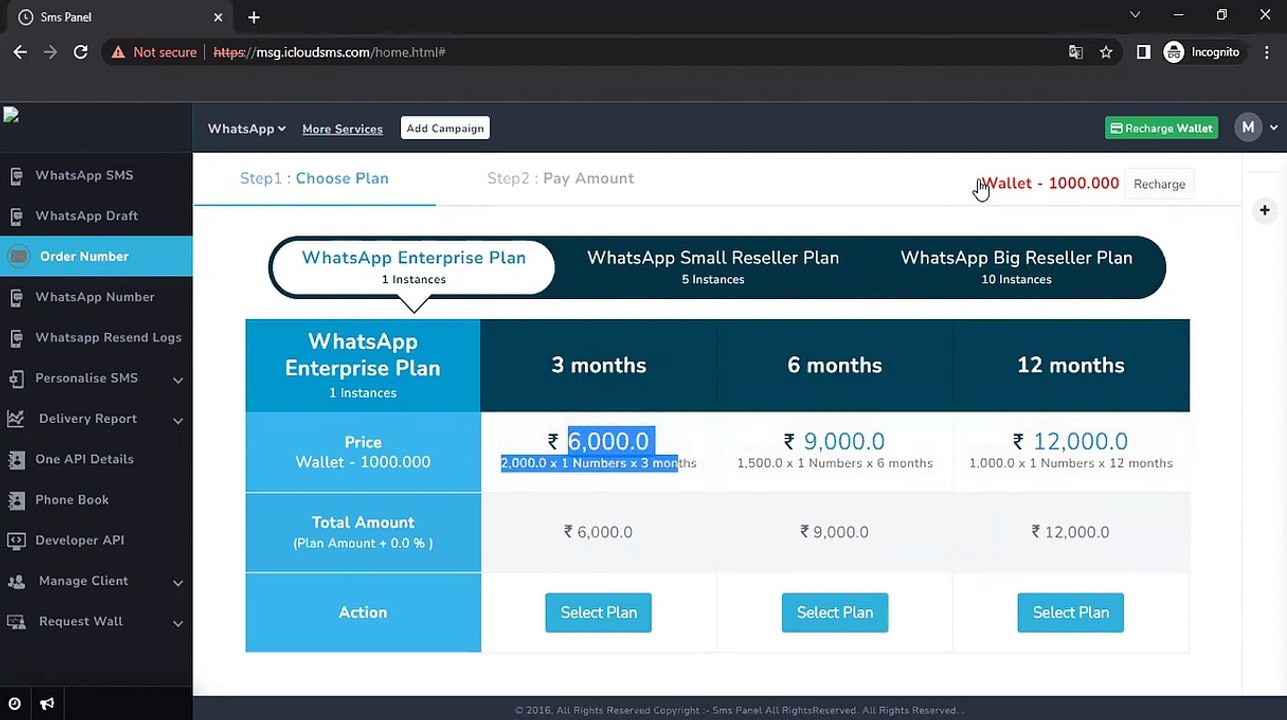Open the More Services link
Viewport: 1287px width, 720px height.
click(342, 129)
